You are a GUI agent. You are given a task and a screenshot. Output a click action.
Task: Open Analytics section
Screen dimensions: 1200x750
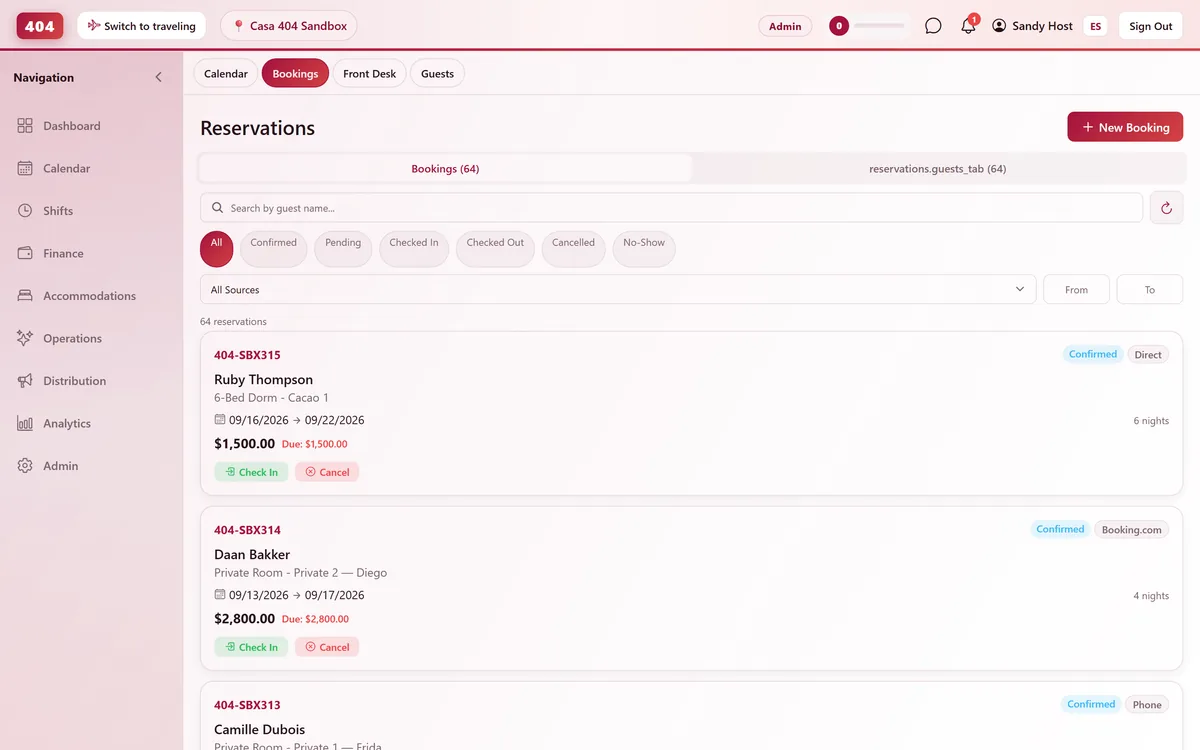point(91,423)
